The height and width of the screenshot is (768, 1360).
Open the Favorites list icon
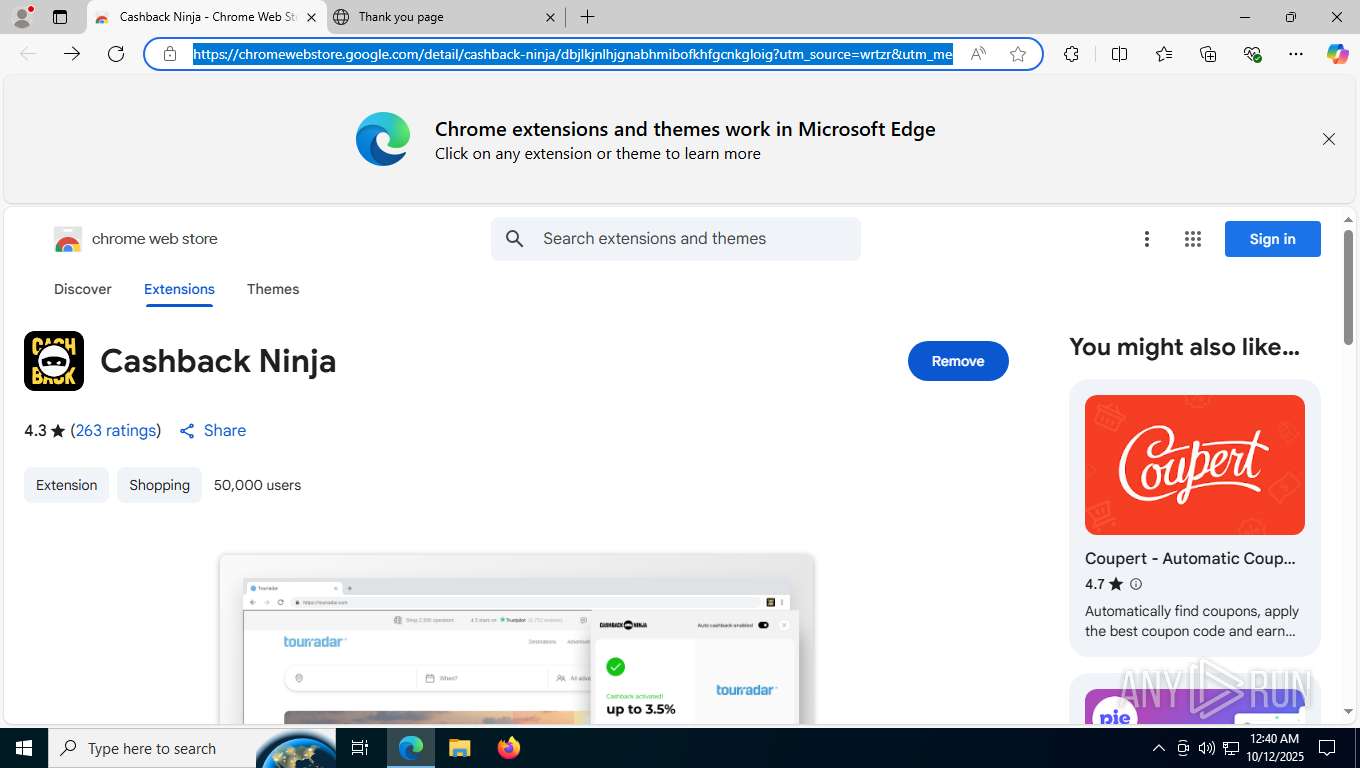pyautogui.click(x=1164, y=54)
